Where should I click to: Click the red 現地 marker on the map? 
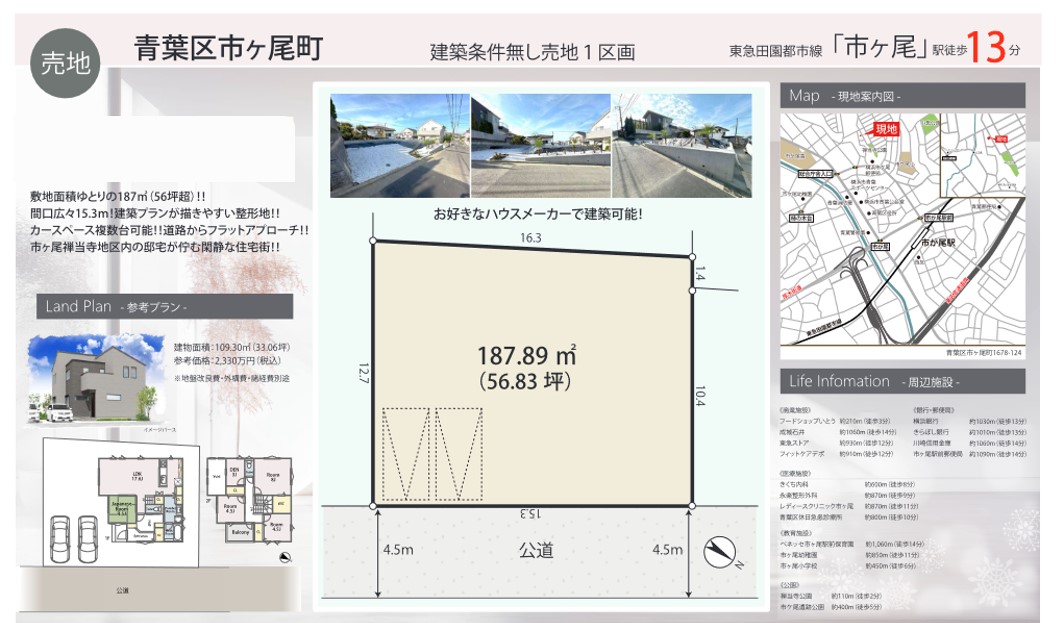[x=886, y=129]
